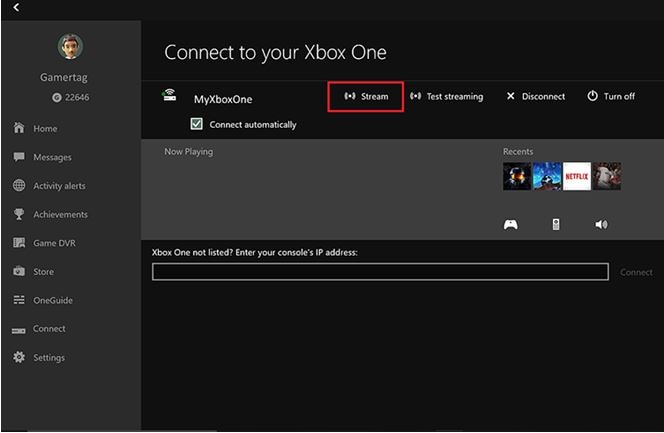Screen dimensions: 664x433
Task: Click the Achievements trophy icon
Action: tap(19, 214)
